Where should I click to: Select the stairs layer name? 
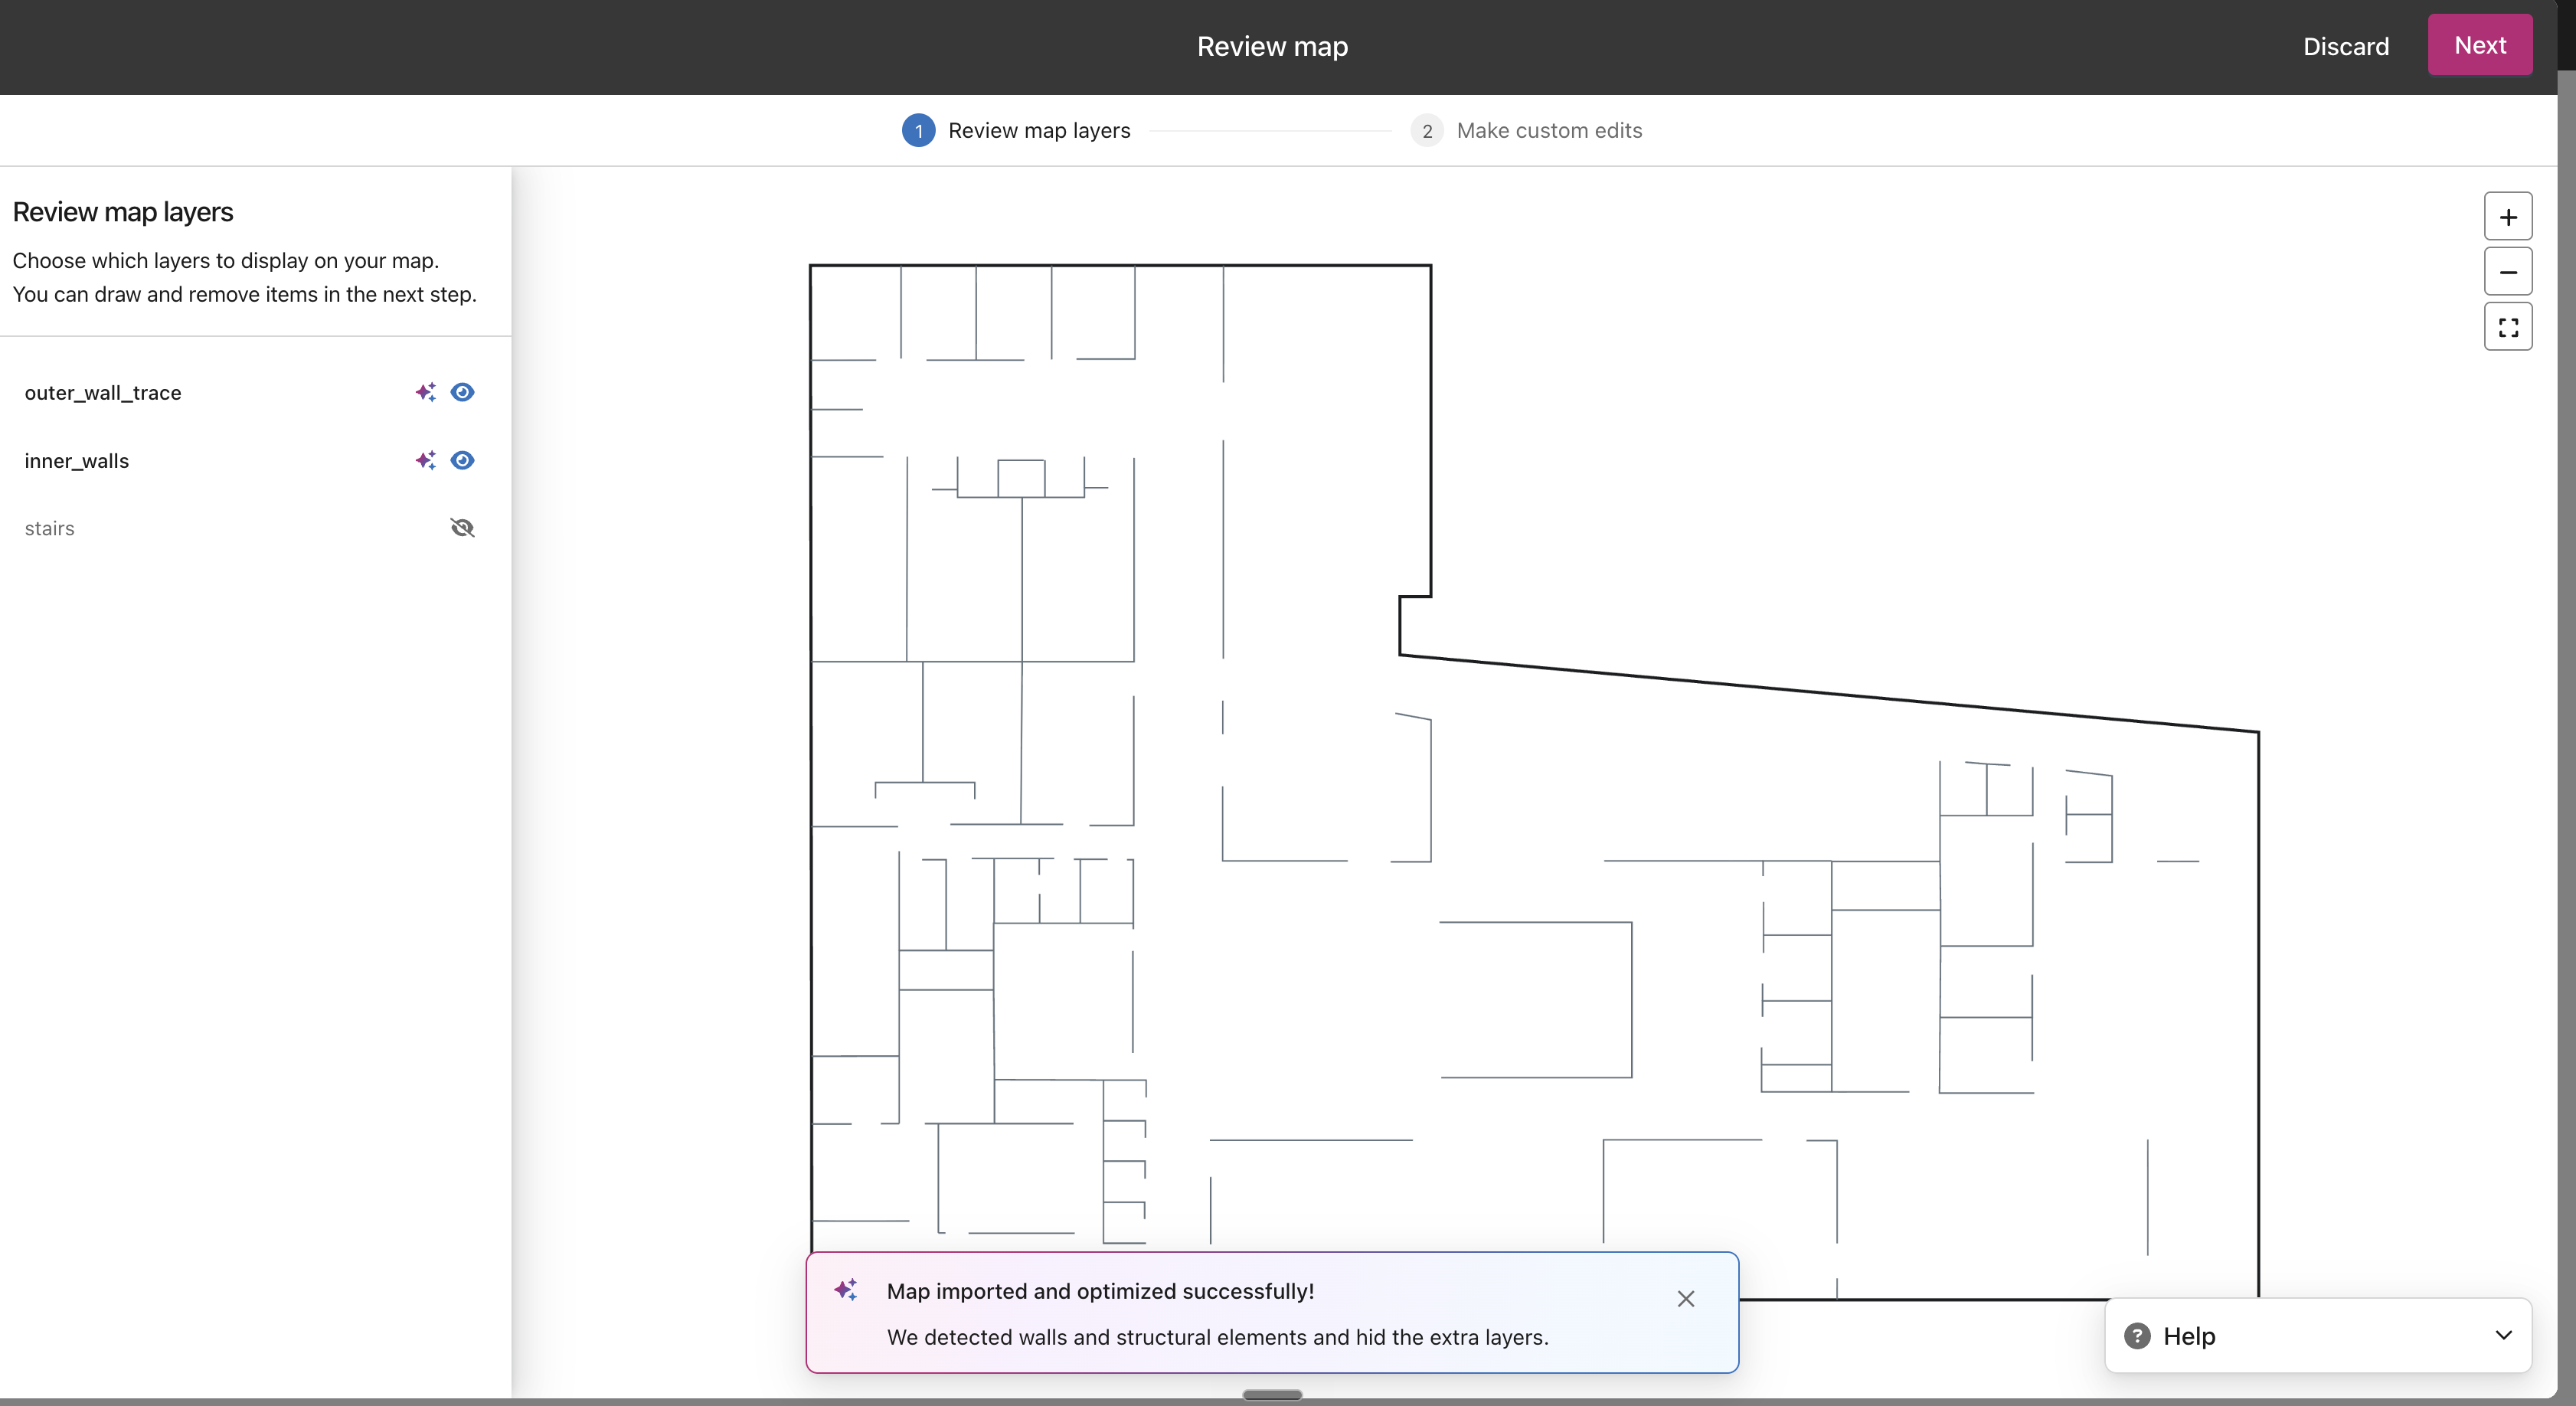click(x=49, y=528)
